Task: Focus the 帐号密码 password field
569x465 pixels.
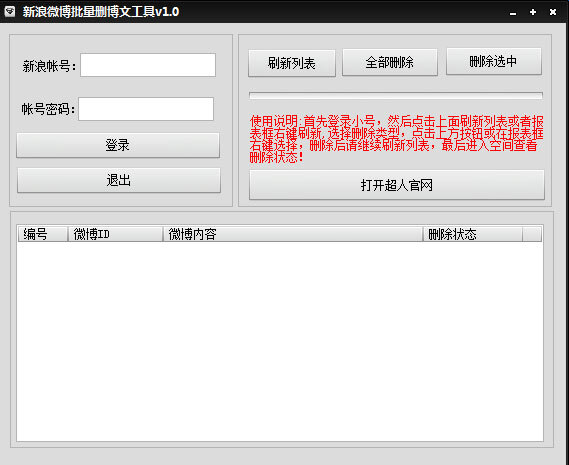Action: click(x=146, y=109)
